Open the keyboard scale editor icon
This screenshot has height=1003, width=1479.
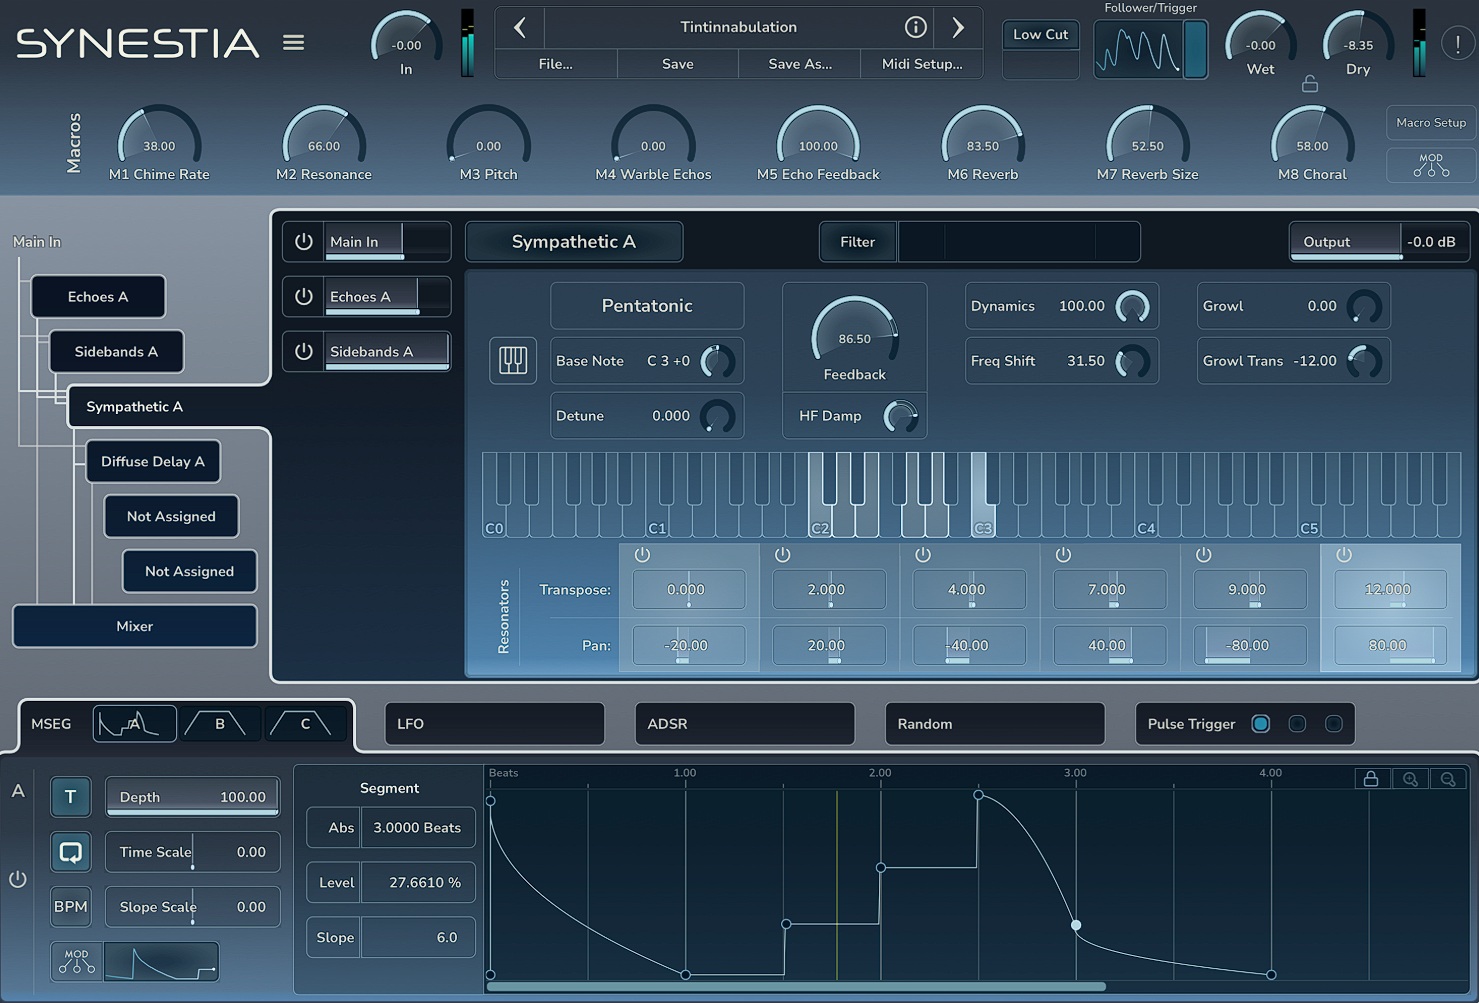point(512,360)
